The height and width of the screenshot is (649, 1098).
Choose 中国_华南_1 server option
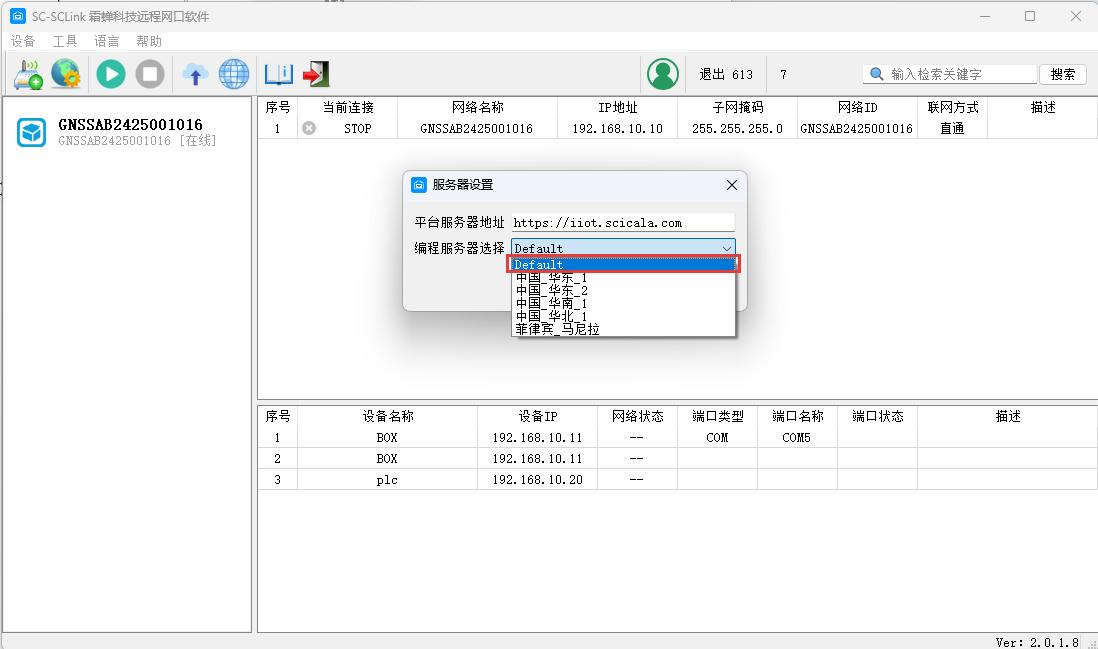click(623, 303)
